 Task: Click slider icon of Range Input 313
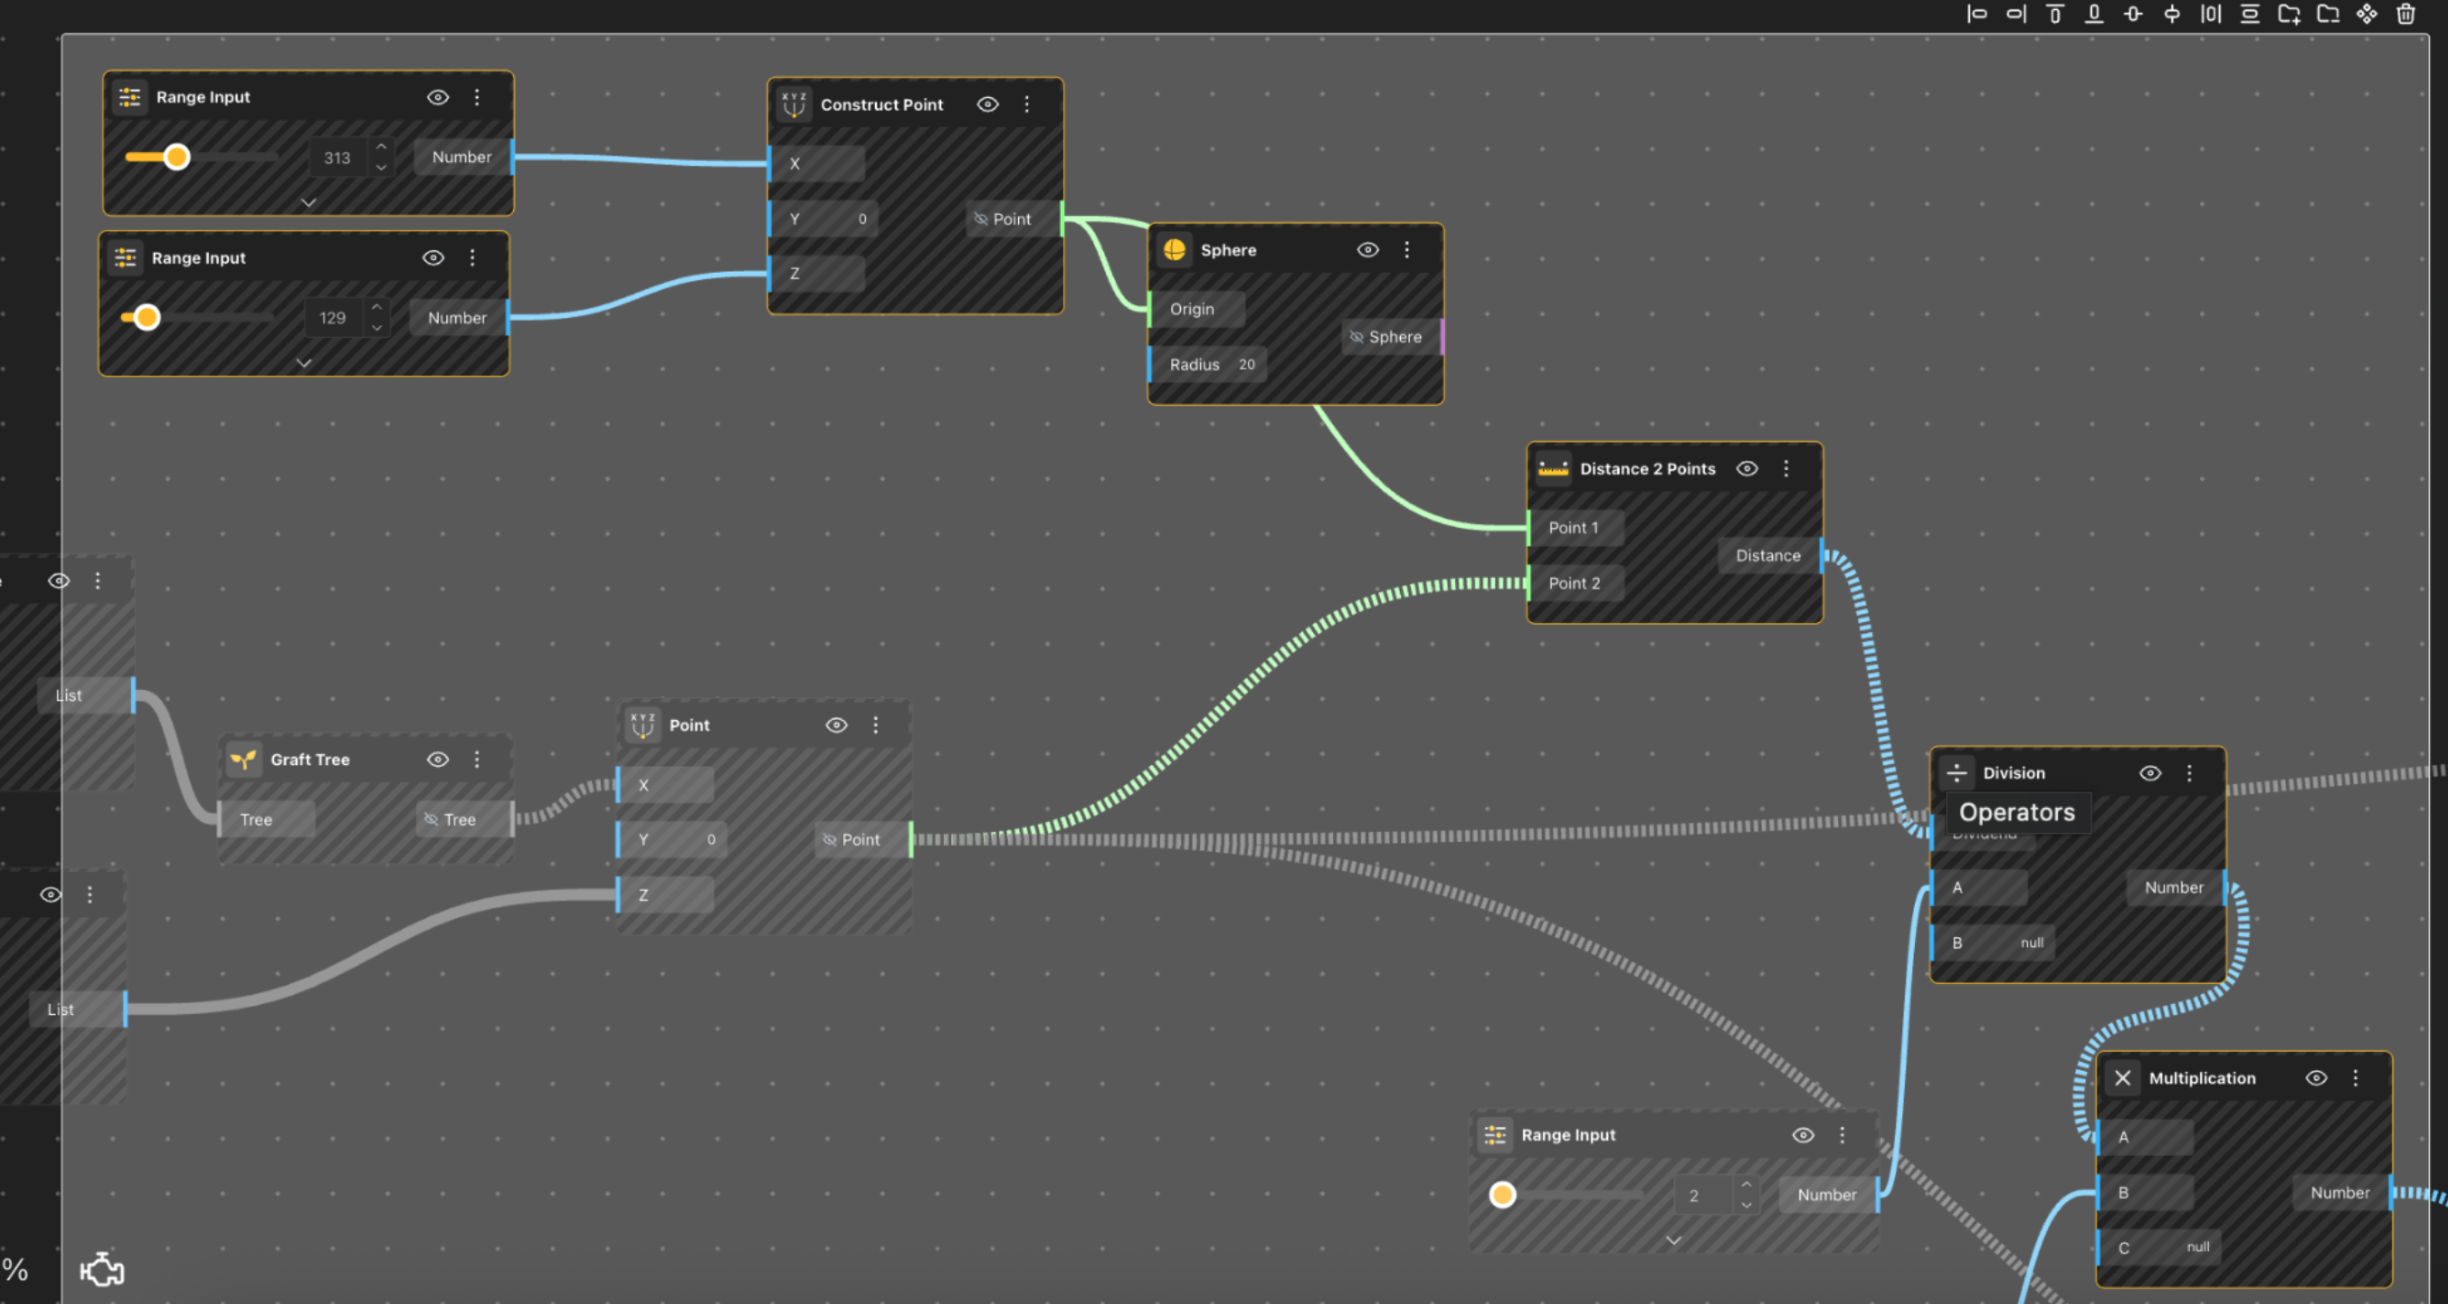pyautogui.click(x=130, y=97)
